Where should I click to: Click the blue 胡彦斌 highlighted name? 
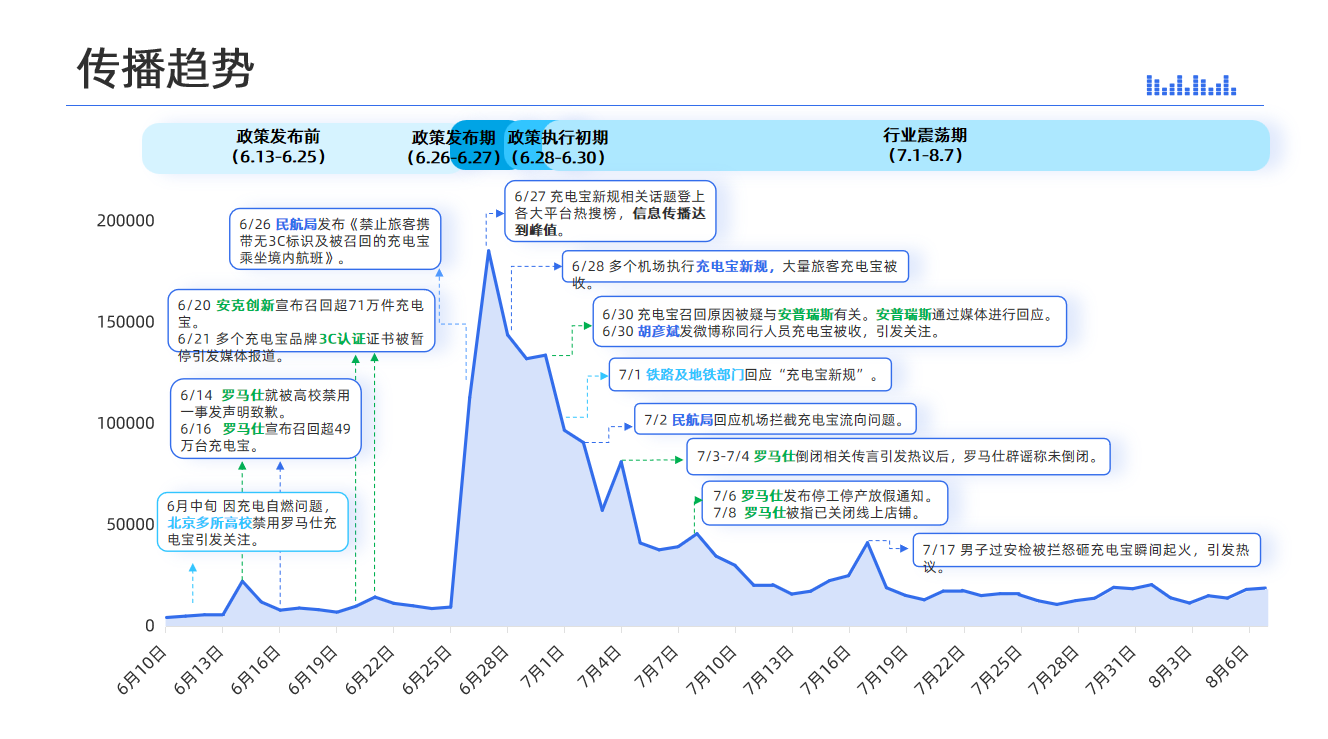(658, 331)
